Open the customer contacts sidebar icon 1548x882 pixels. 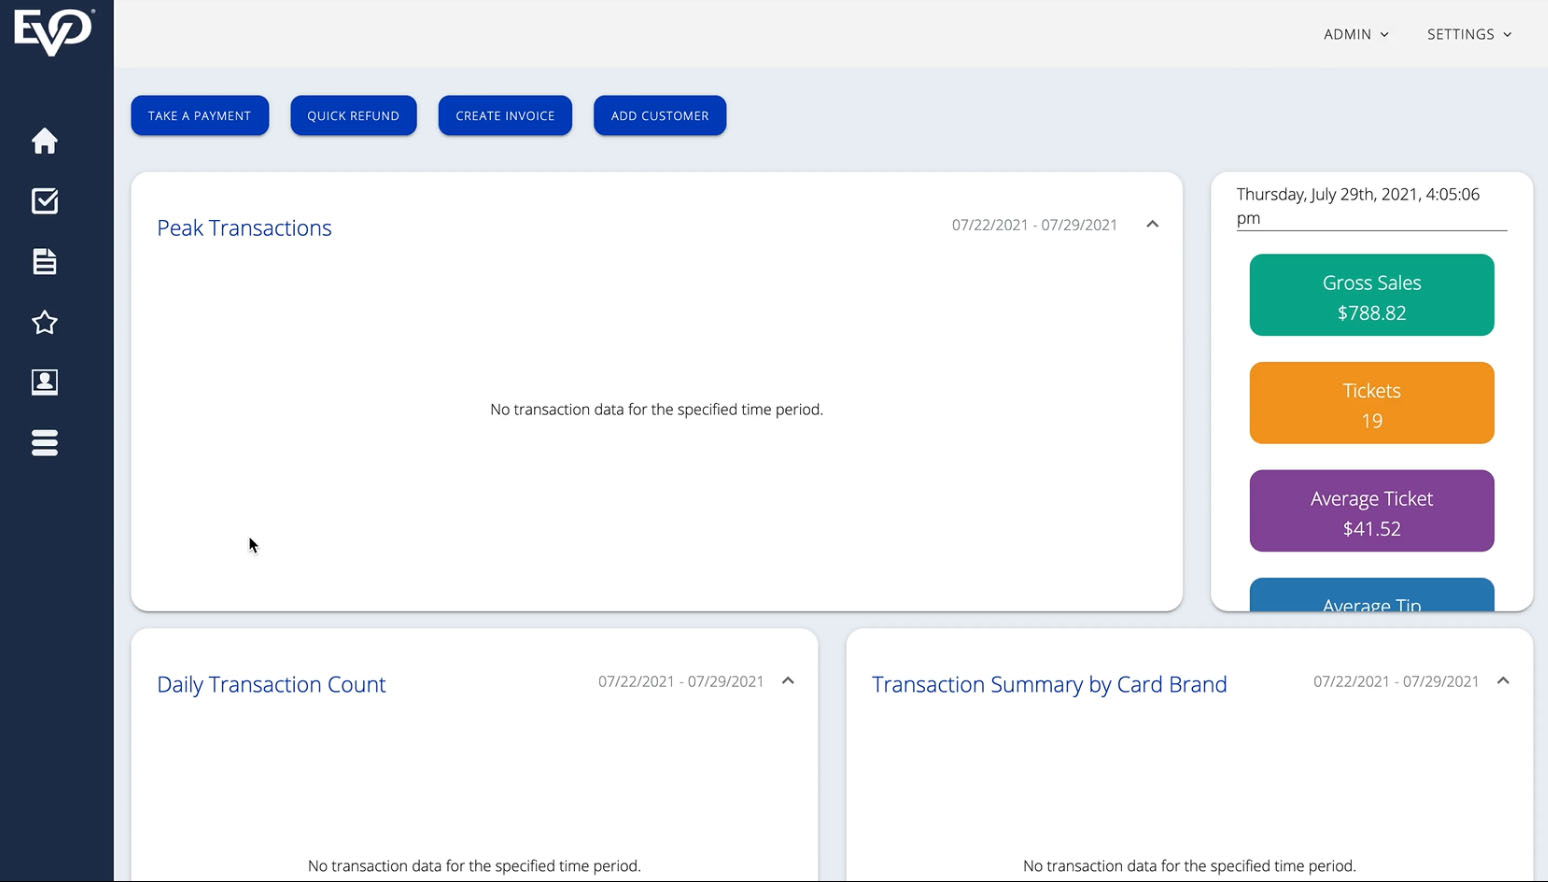click(44, 382)
